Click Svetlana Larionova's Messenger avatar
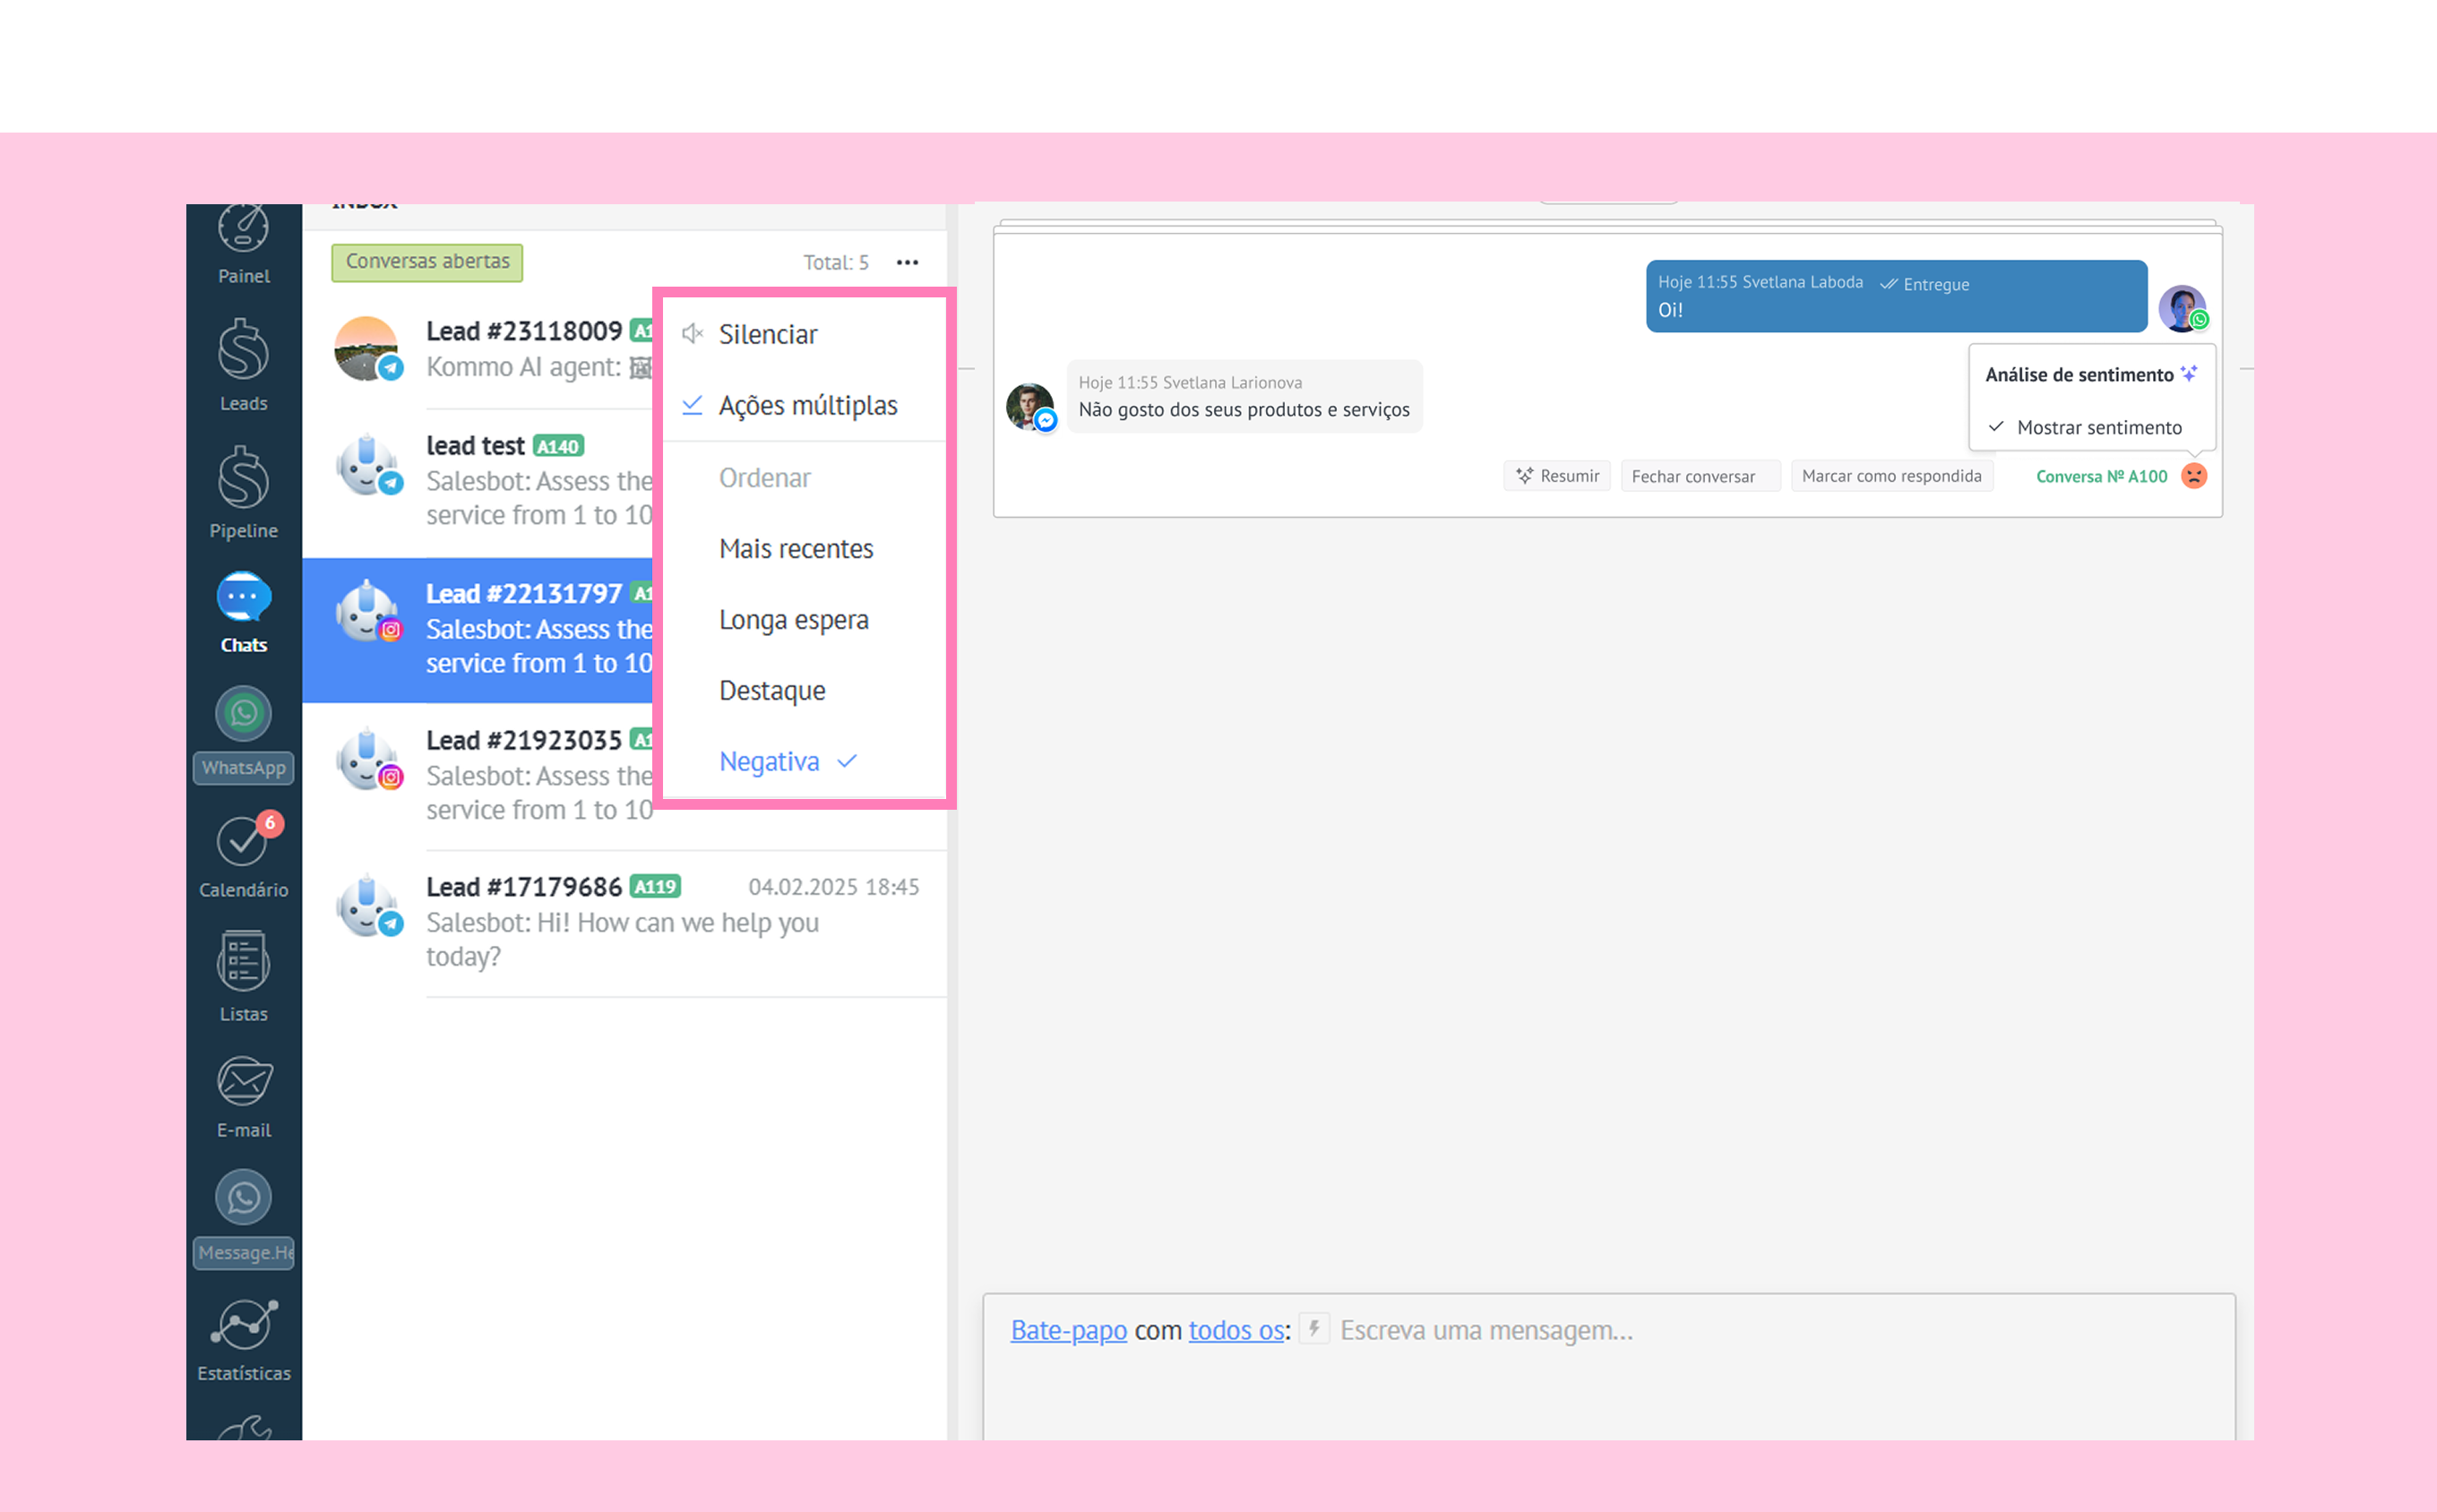This screenshot has height=1512, width=2437. 1030,407
